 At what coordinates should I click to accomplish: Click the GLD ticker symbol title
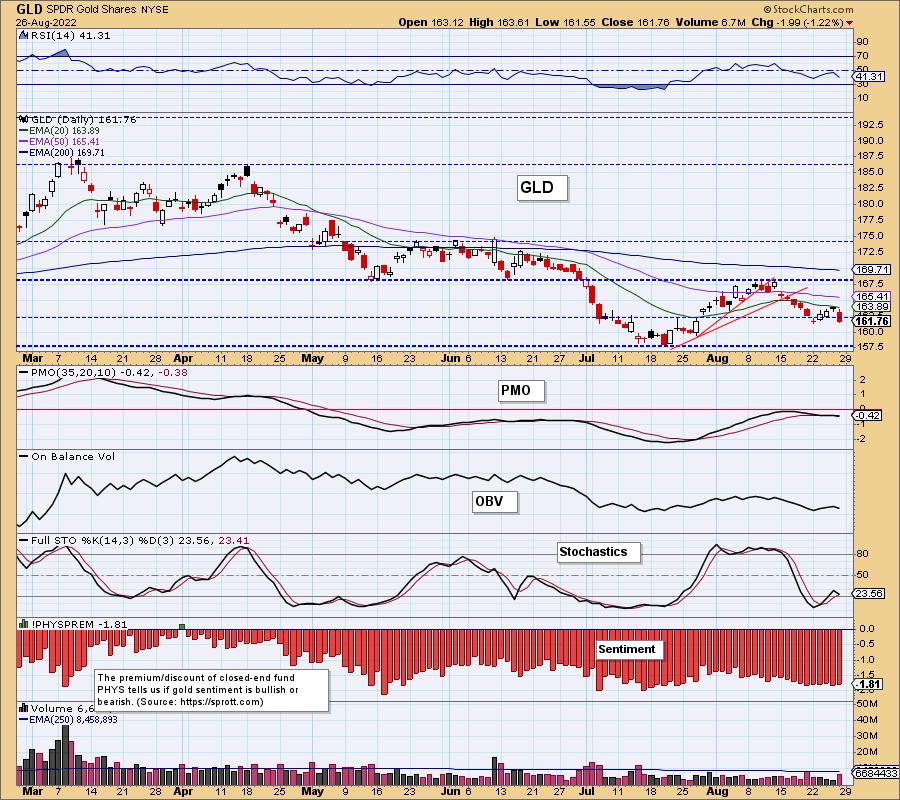(29, 9)
